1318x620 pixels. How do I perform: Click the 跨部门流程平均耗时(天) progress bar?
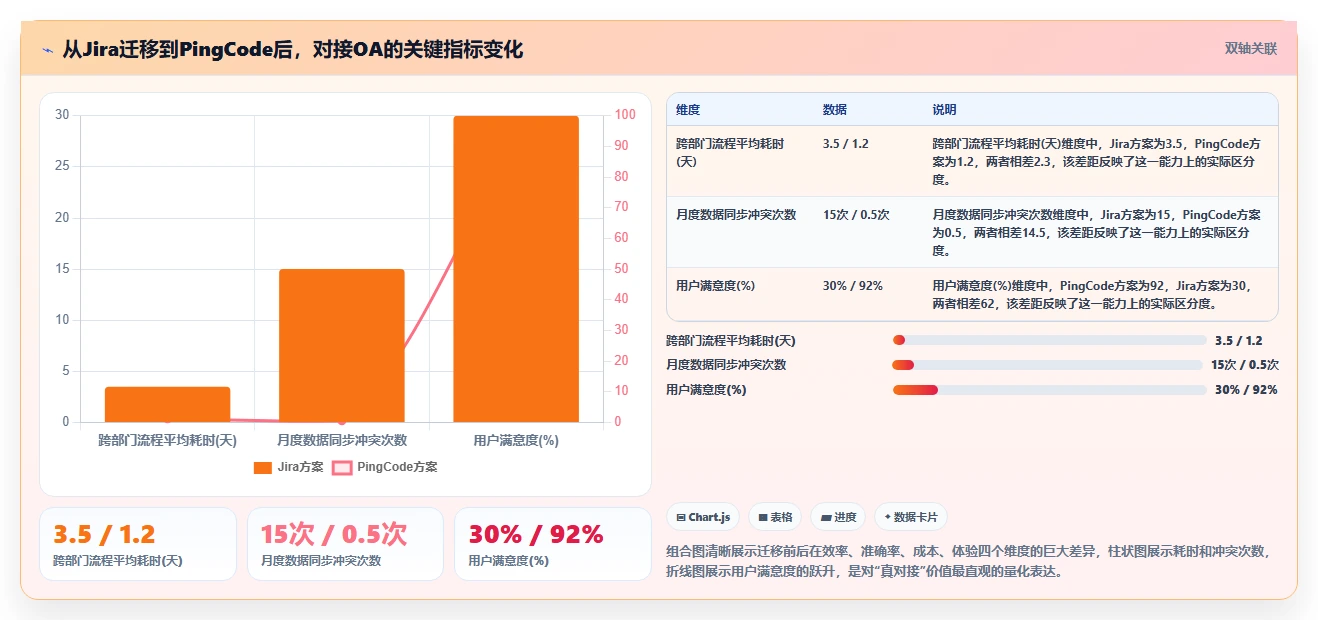[1049, 340]
